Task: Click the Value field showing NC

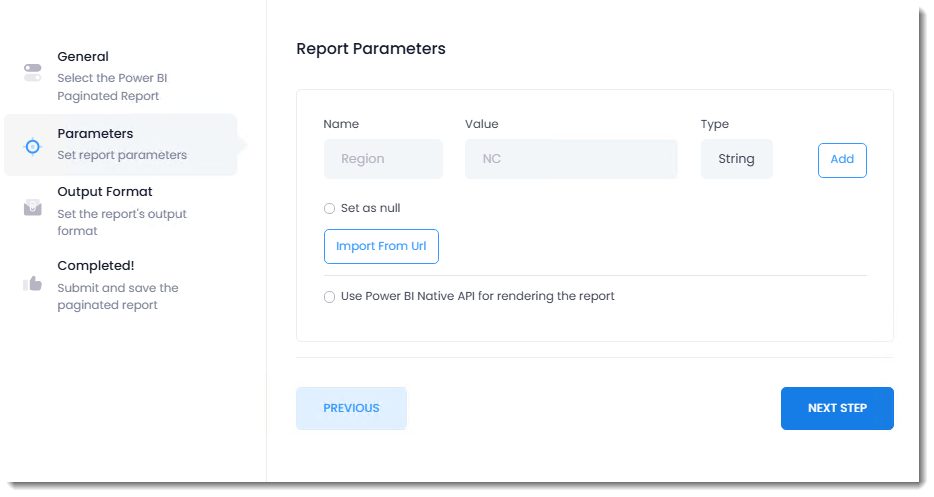Action: [571, 159]
